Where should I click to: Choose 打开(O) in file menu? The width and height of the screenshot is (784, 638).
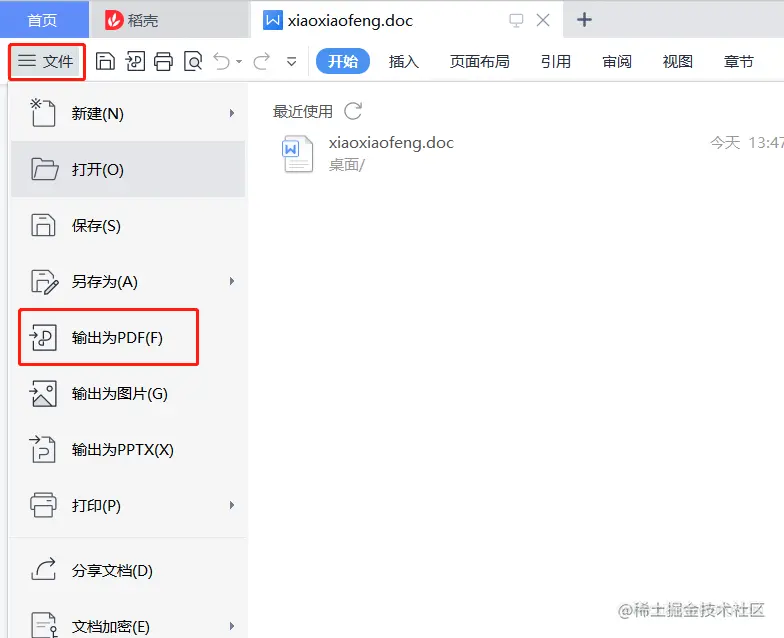click(x=128, y=170)
